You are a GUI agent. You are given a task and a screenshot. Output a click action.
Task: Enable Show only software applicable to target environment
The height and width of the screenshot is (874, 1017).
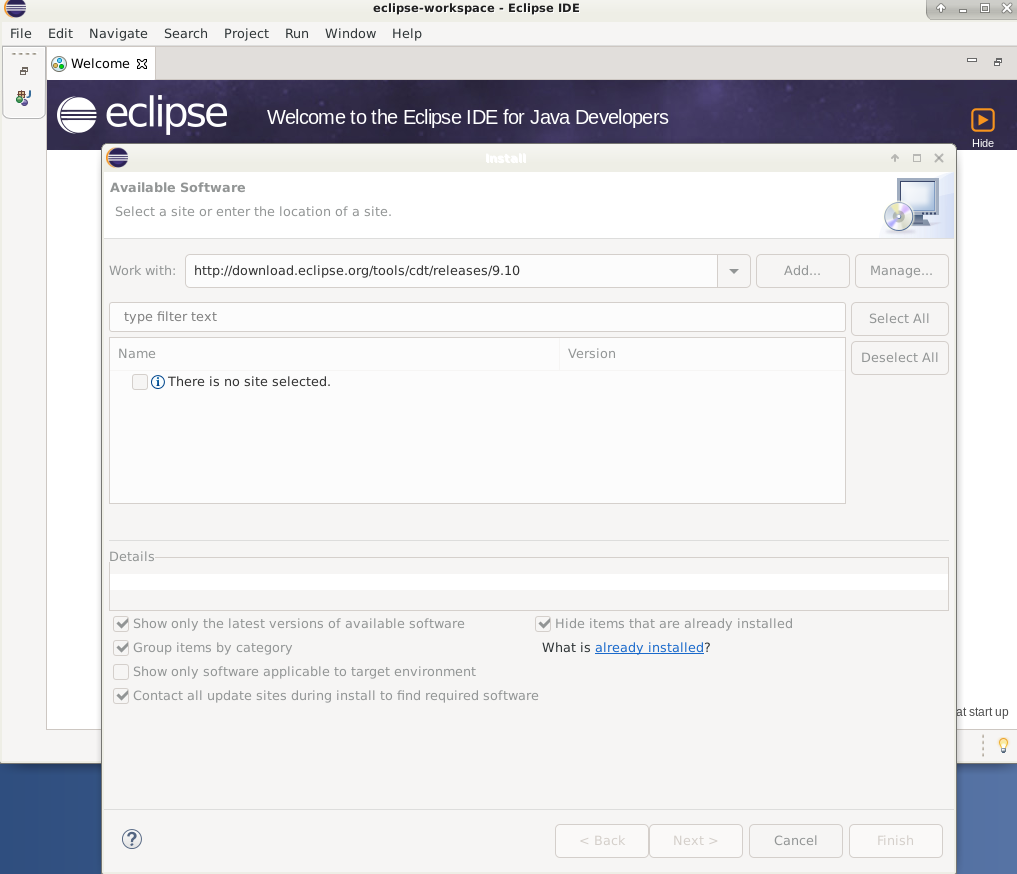tap(121, 672)
